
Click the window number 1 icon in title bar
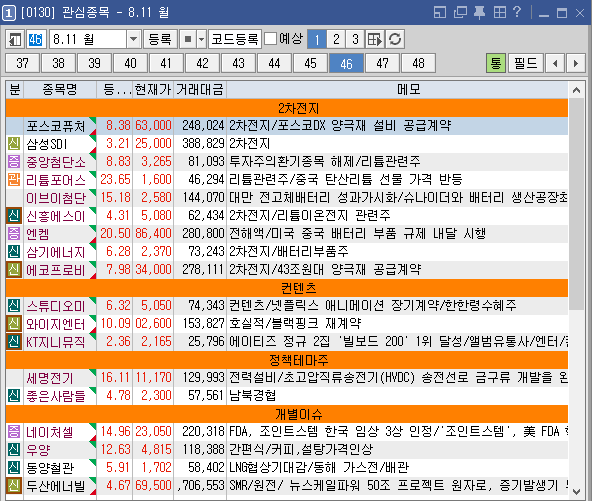(x=9, y=14)
